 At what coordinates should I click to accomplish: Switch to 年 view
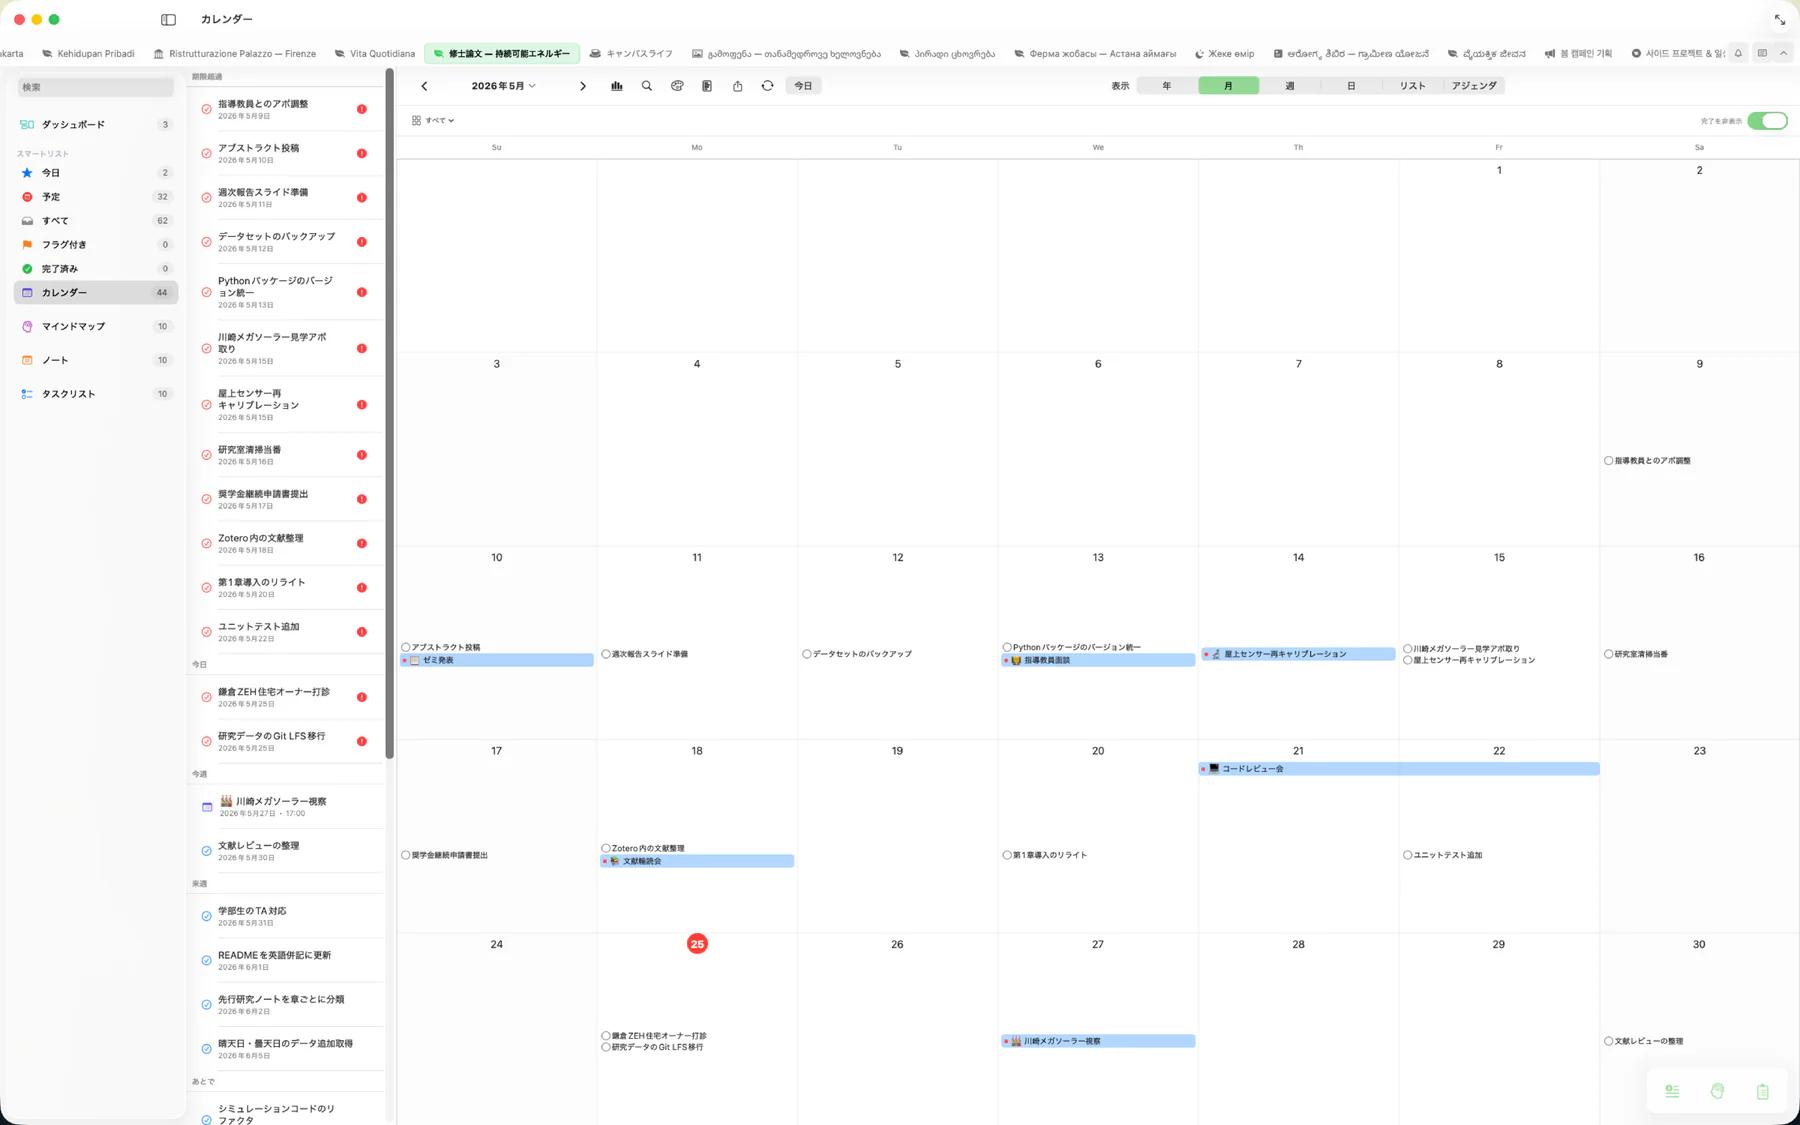1167,86
